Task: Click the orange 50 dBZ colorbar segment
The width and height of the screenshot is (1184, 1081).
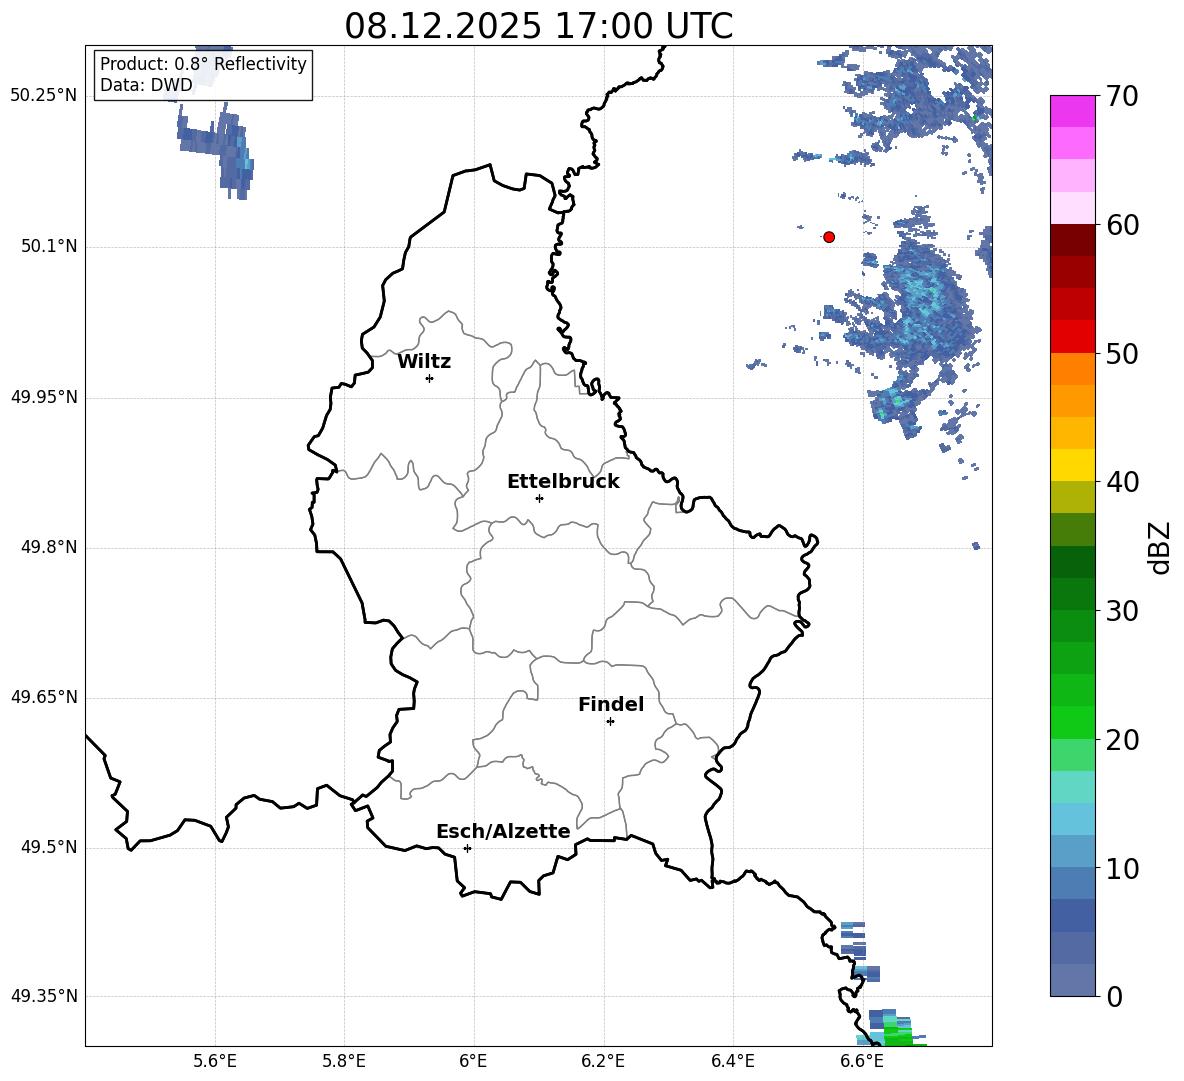Action: pos(1072,368)
